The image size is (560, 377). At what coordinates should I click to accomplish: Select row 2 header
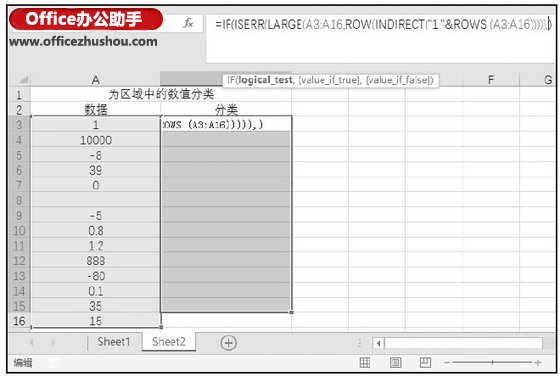19,110
